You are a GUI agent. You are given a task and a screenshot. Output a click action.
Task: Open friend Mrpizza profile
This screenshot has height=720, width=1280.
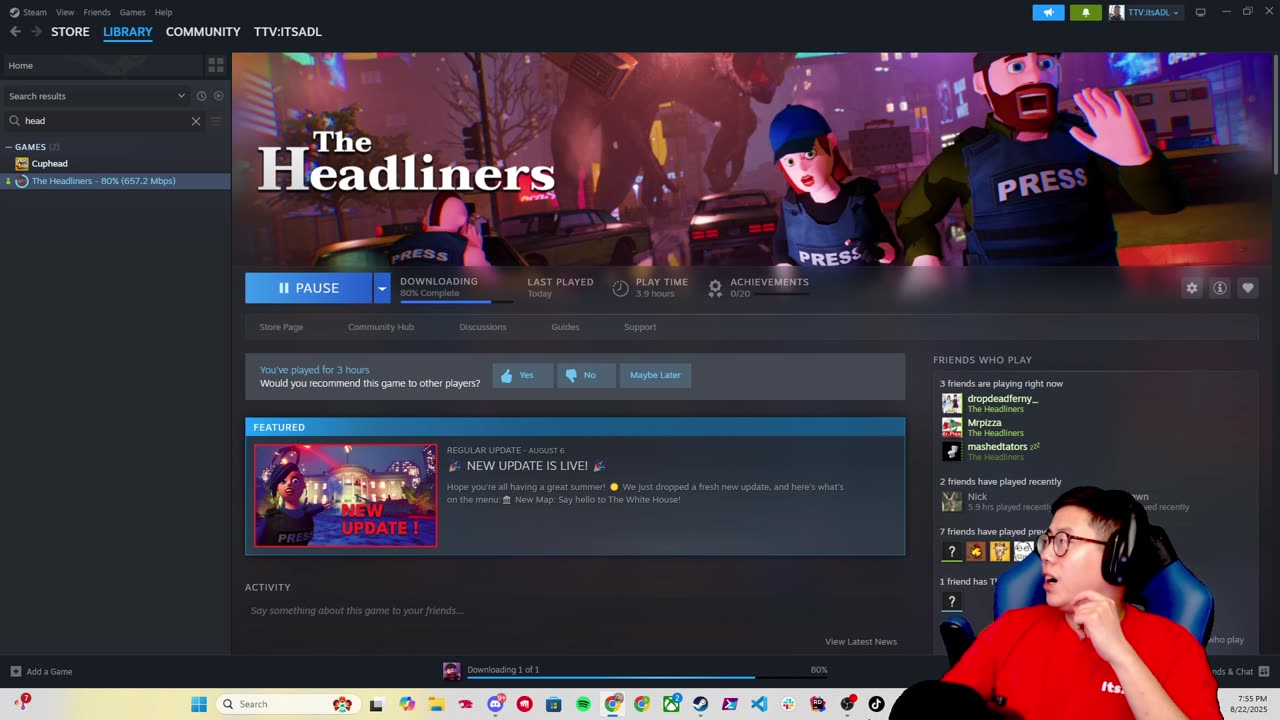[x=984, y=423]
